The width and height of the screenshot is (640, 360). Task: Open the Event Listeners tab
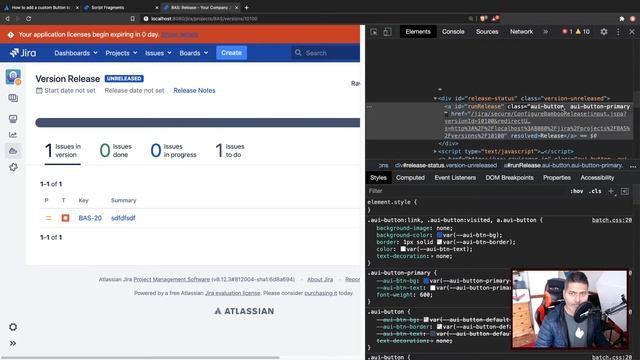point(455,178)
